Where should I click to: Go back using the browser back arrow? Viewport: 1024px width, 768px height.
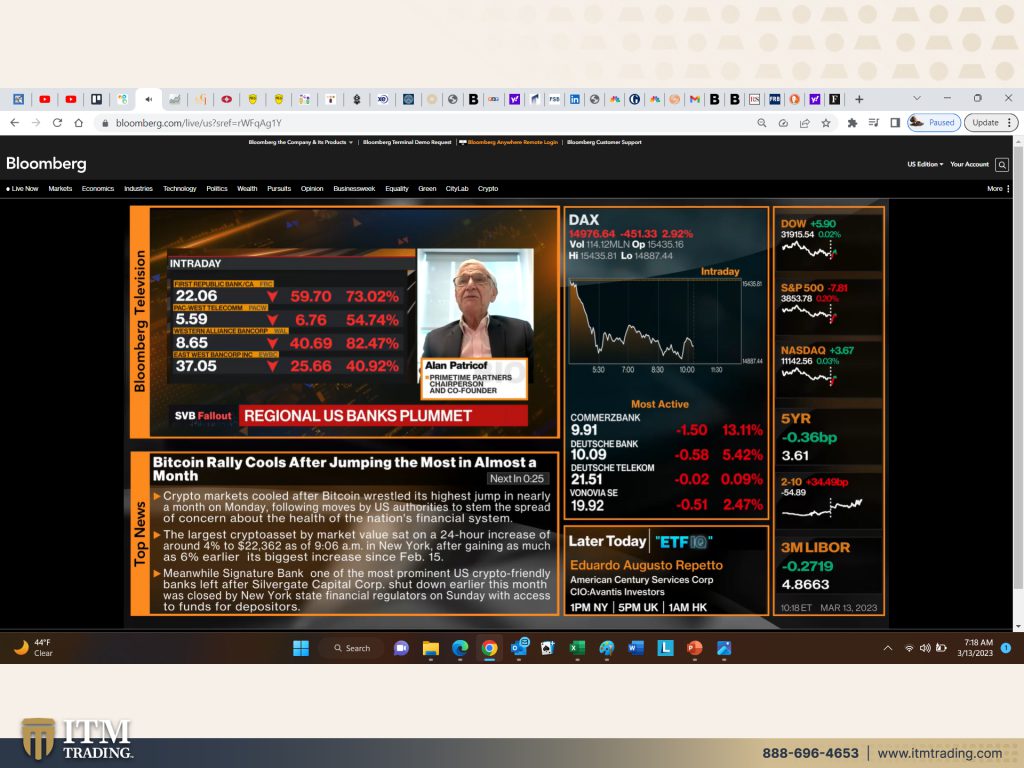coord(14,123)
